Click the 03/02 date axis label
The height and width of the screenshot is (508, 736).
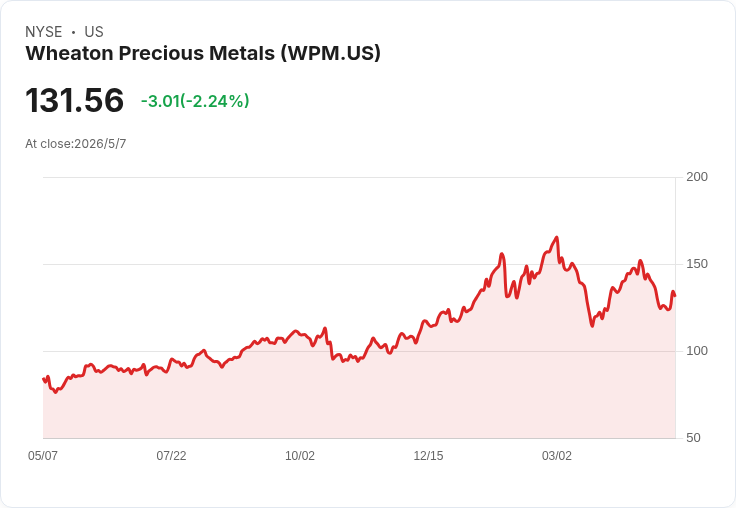[557, 455]
